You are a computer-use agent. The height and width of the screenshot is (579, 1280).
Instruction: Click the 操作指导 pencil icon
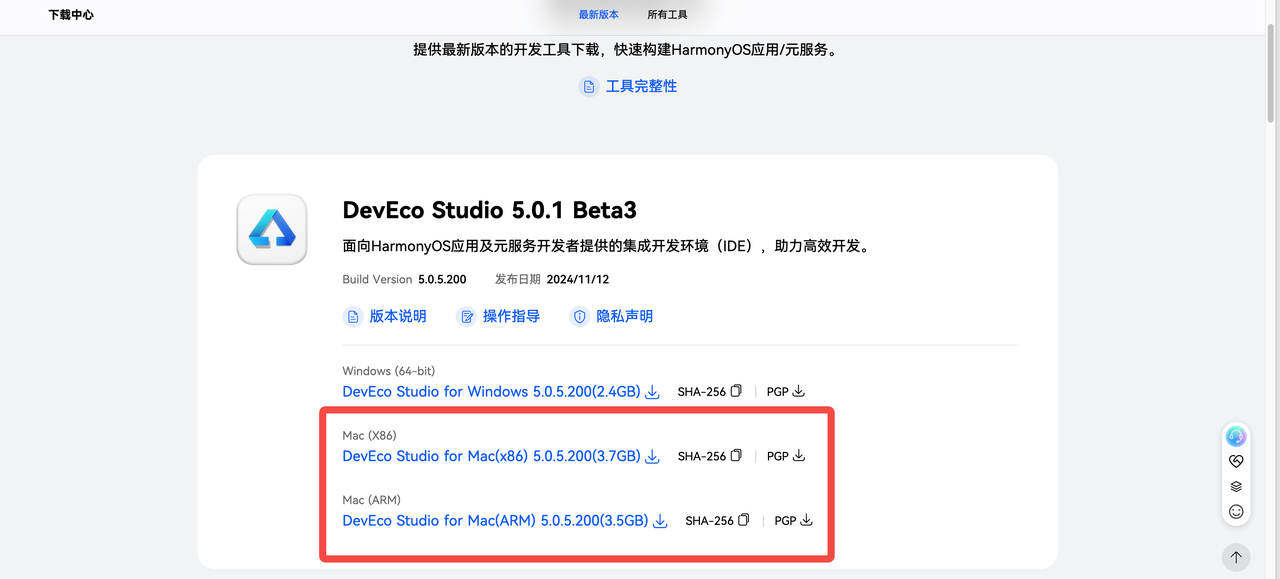coord(466,316)
